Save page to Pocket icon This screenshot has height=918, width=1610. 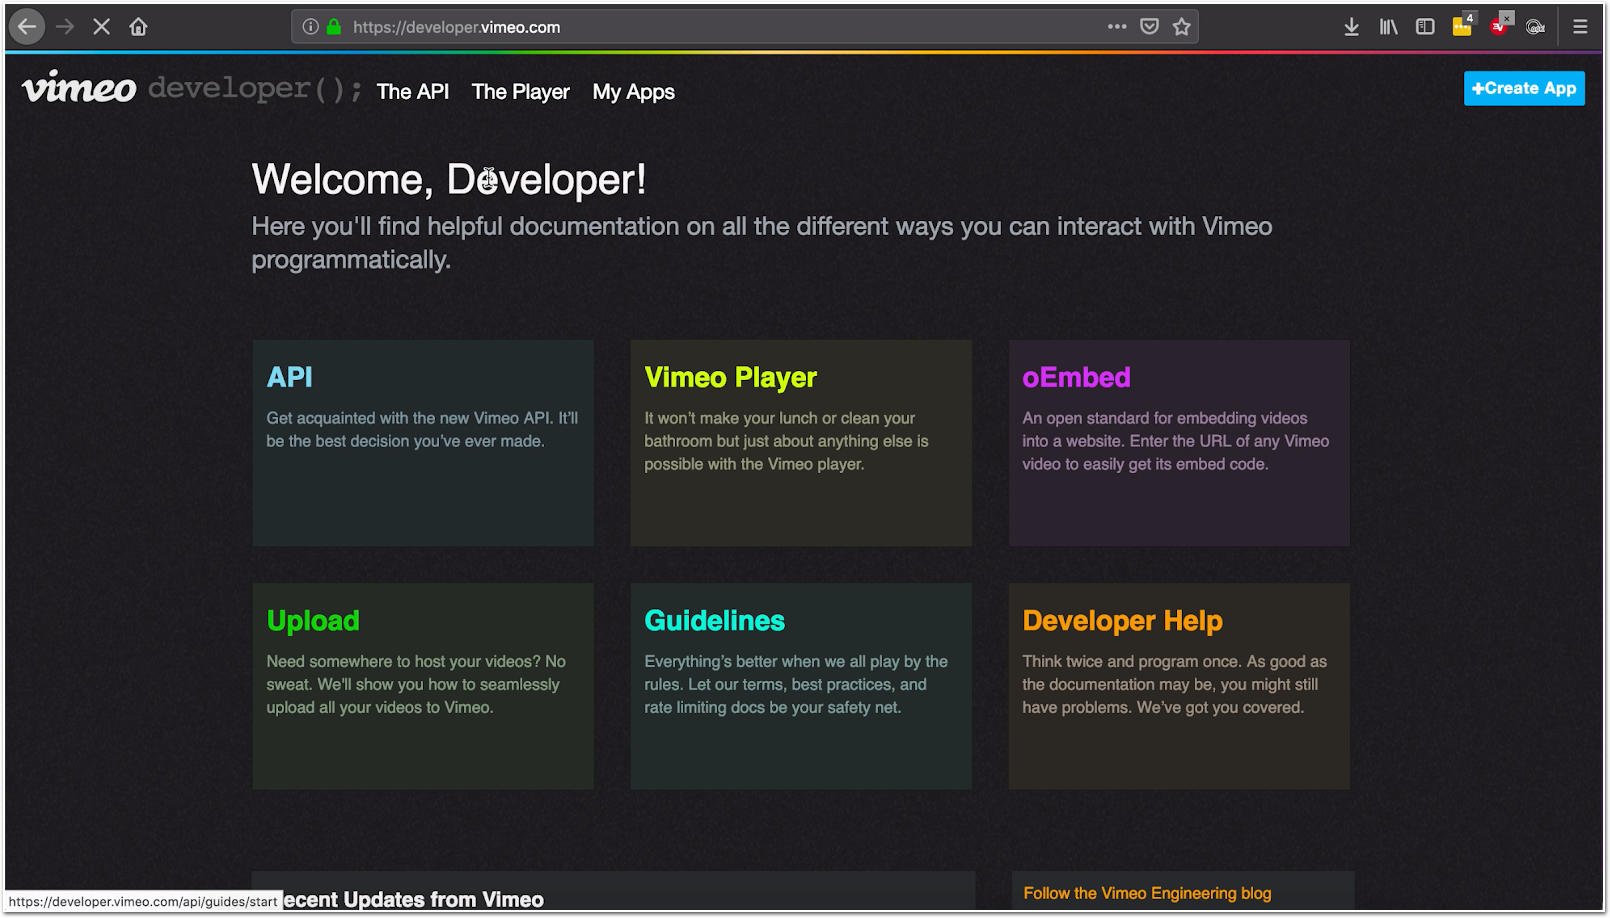1150,27
